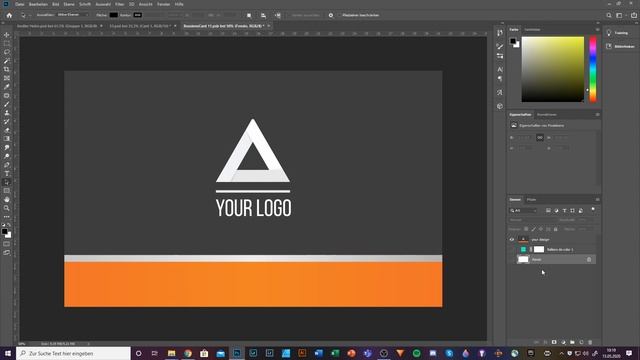Open the Windows Start menu

[8, 353]
